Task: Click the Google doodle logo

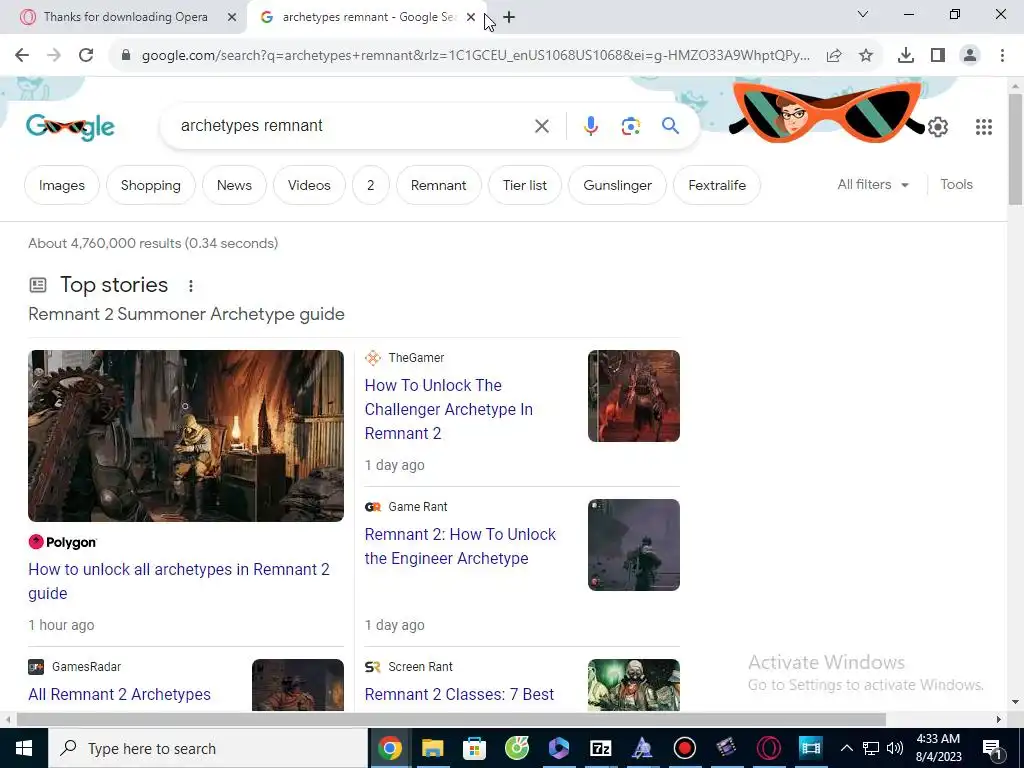Action: (x=70, y=127)
